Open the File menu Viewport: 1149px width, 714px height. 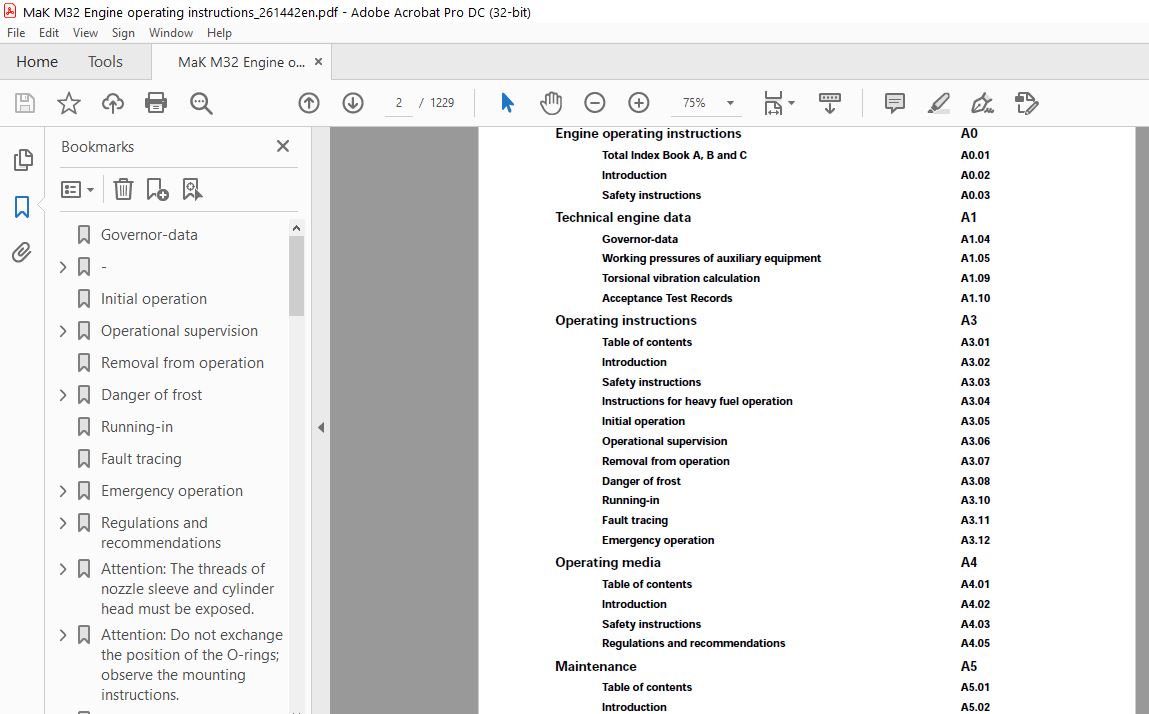coord(16,33)
